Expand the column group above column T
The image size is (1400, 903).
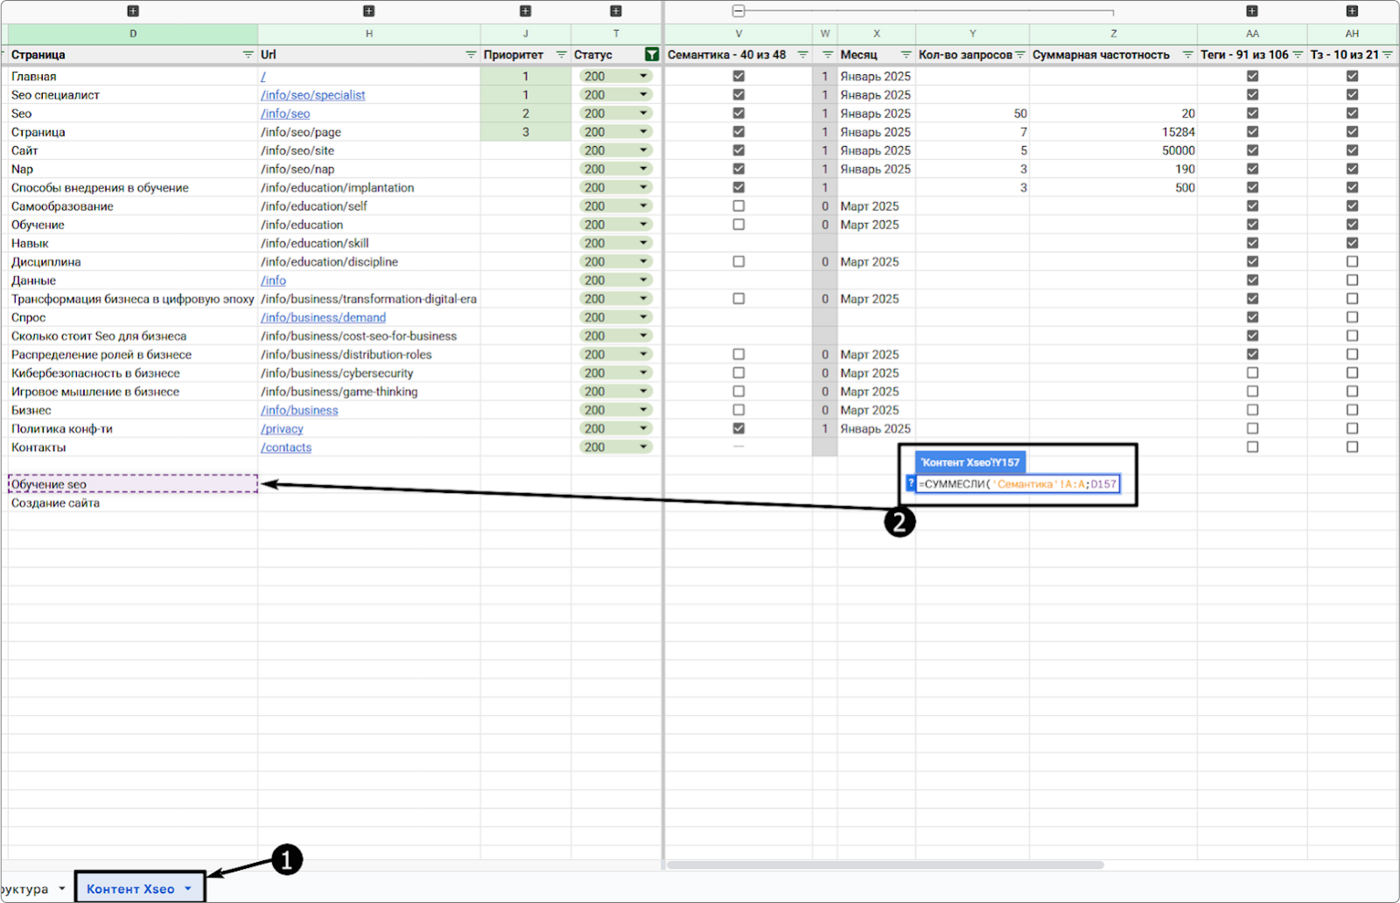tap(616, 11)
